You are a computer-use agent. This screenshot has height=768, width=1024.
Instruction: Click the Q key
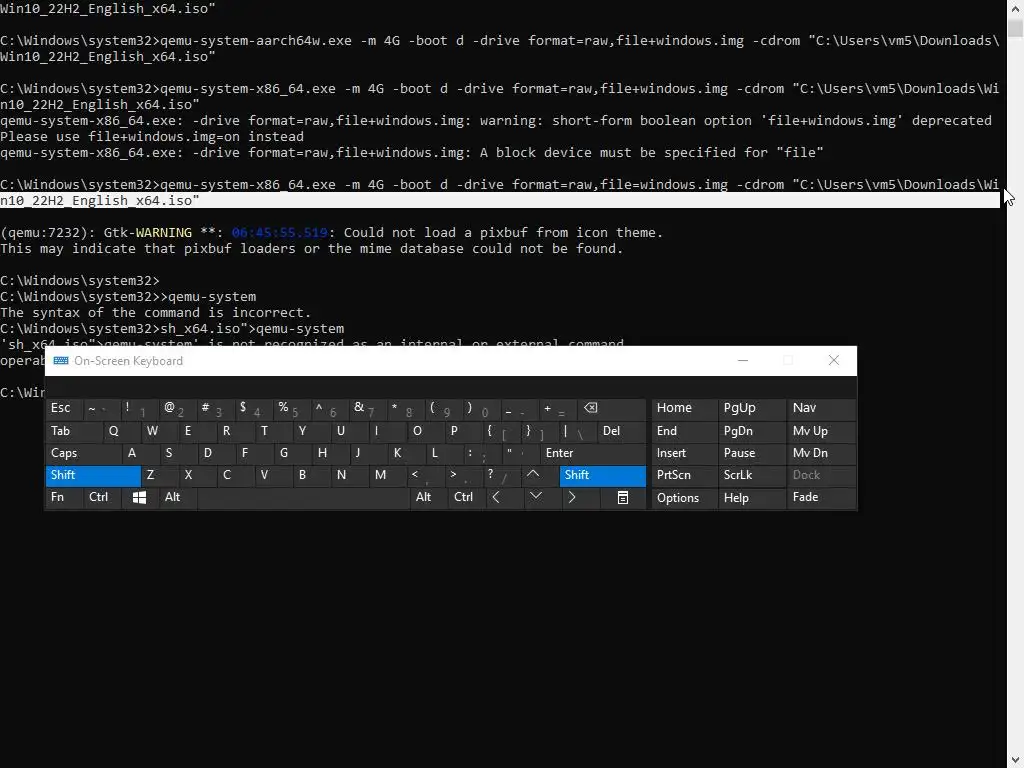coord(121,431)
